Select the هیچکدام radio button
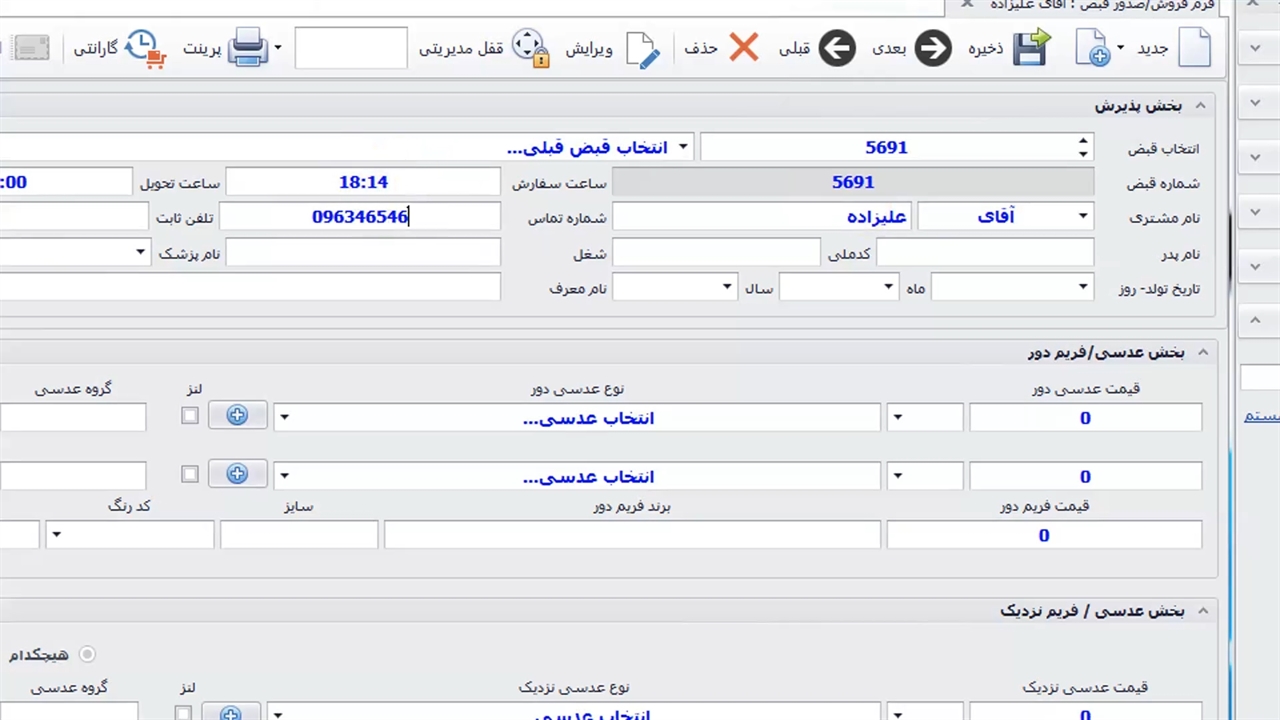This screenshot has width=1280, height=720. click(87, 654)
